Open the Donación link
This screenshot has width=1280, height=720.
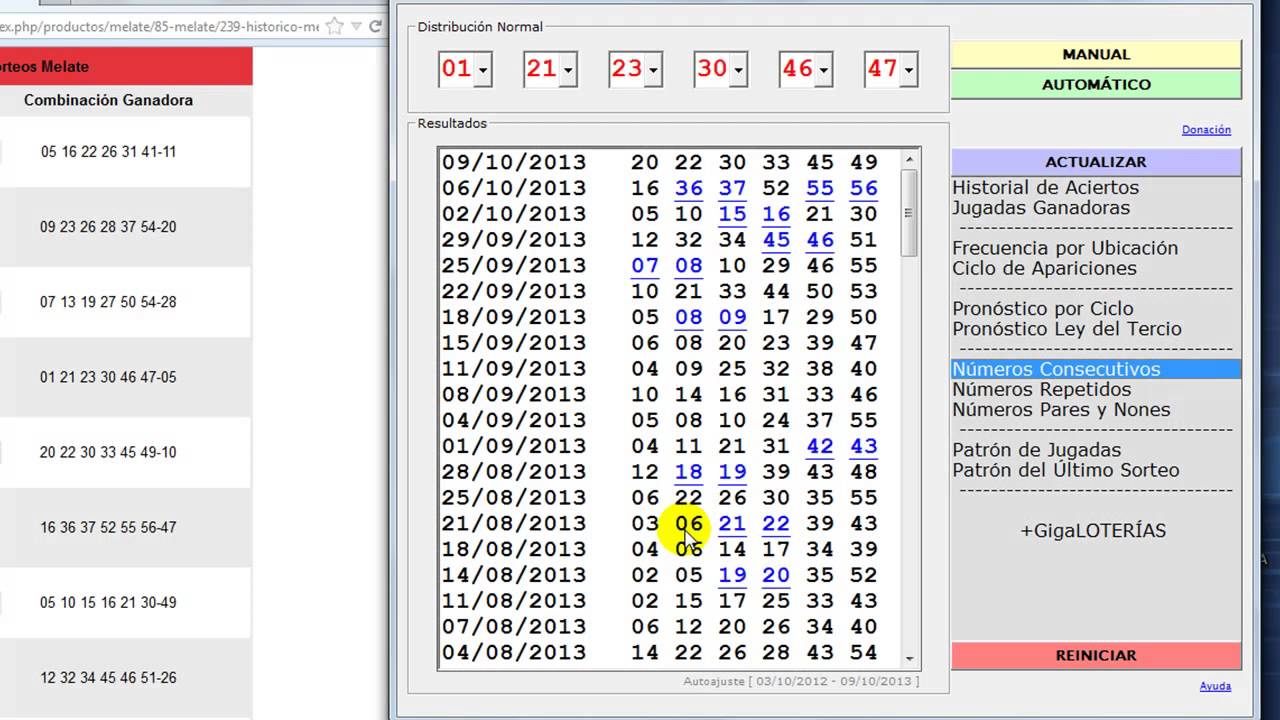(x=1206, y=130)
